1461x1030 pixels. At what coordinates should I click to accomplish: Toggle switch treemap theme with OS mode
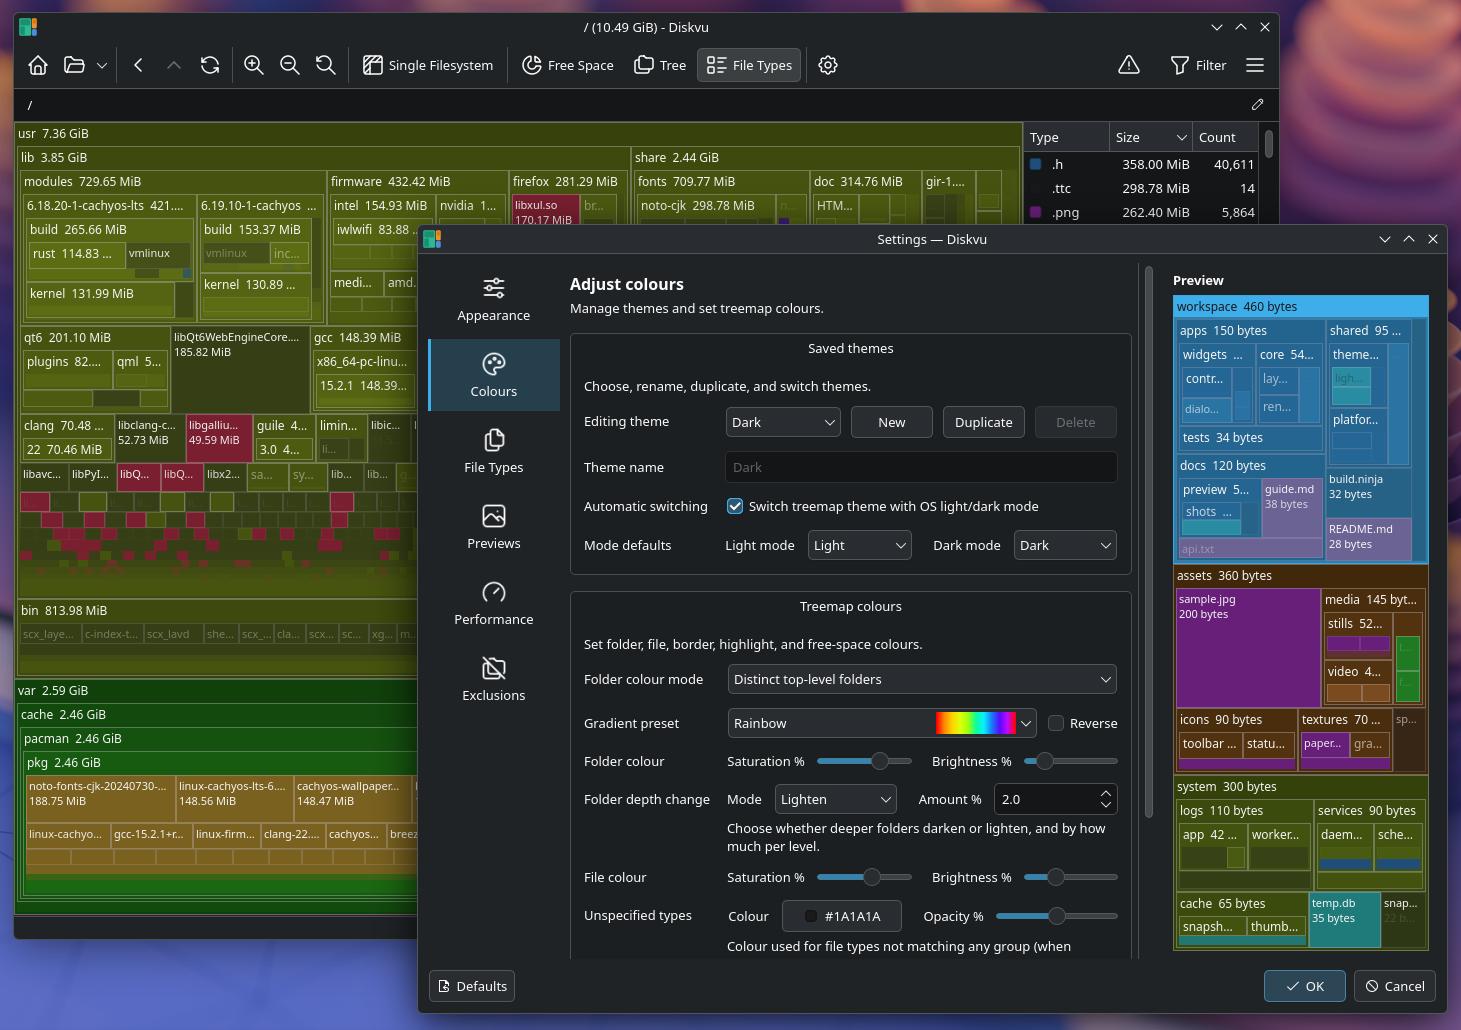(735, 506)
